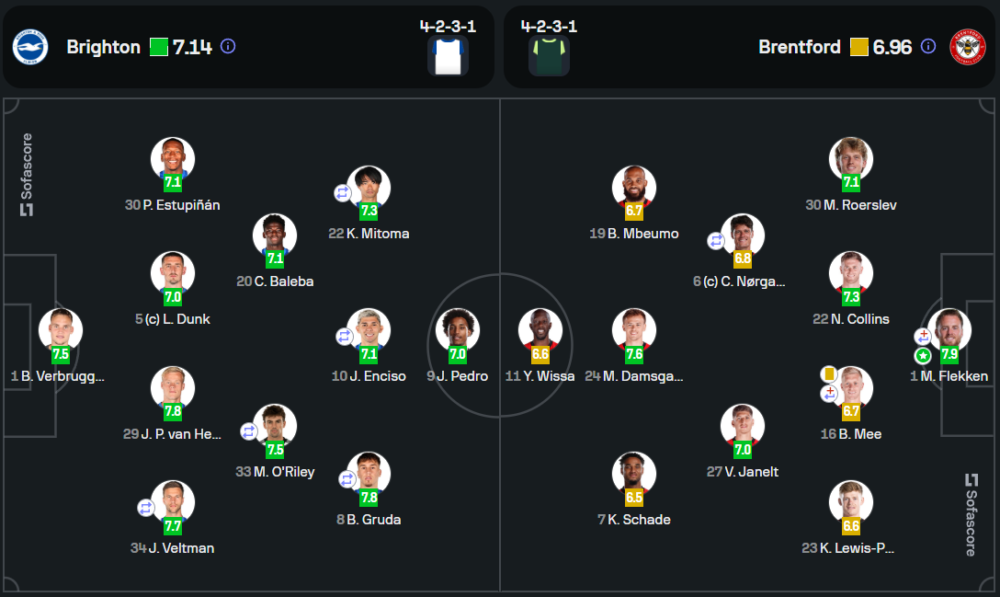Click the Brighton club crest
Screen dimensions: 1000x597
pyautogui.click(x=30, y=47)
